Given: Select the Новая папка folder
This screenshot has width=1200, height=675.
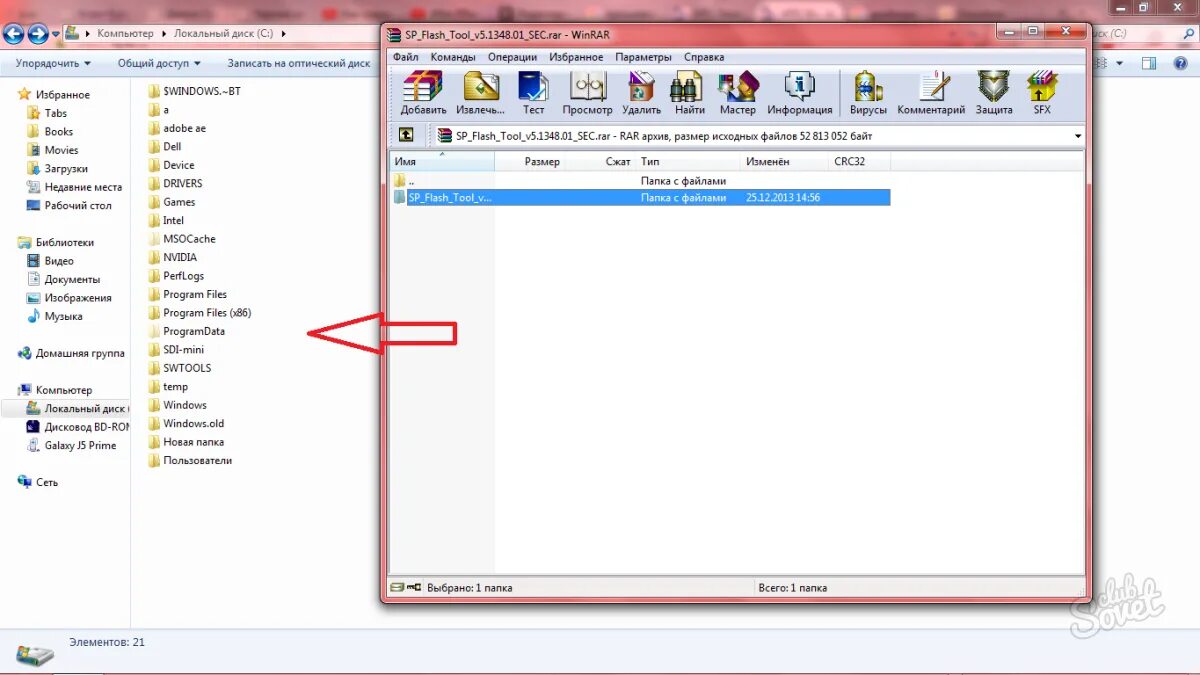Looking at the screenshot, I should [x=186, y=442].
